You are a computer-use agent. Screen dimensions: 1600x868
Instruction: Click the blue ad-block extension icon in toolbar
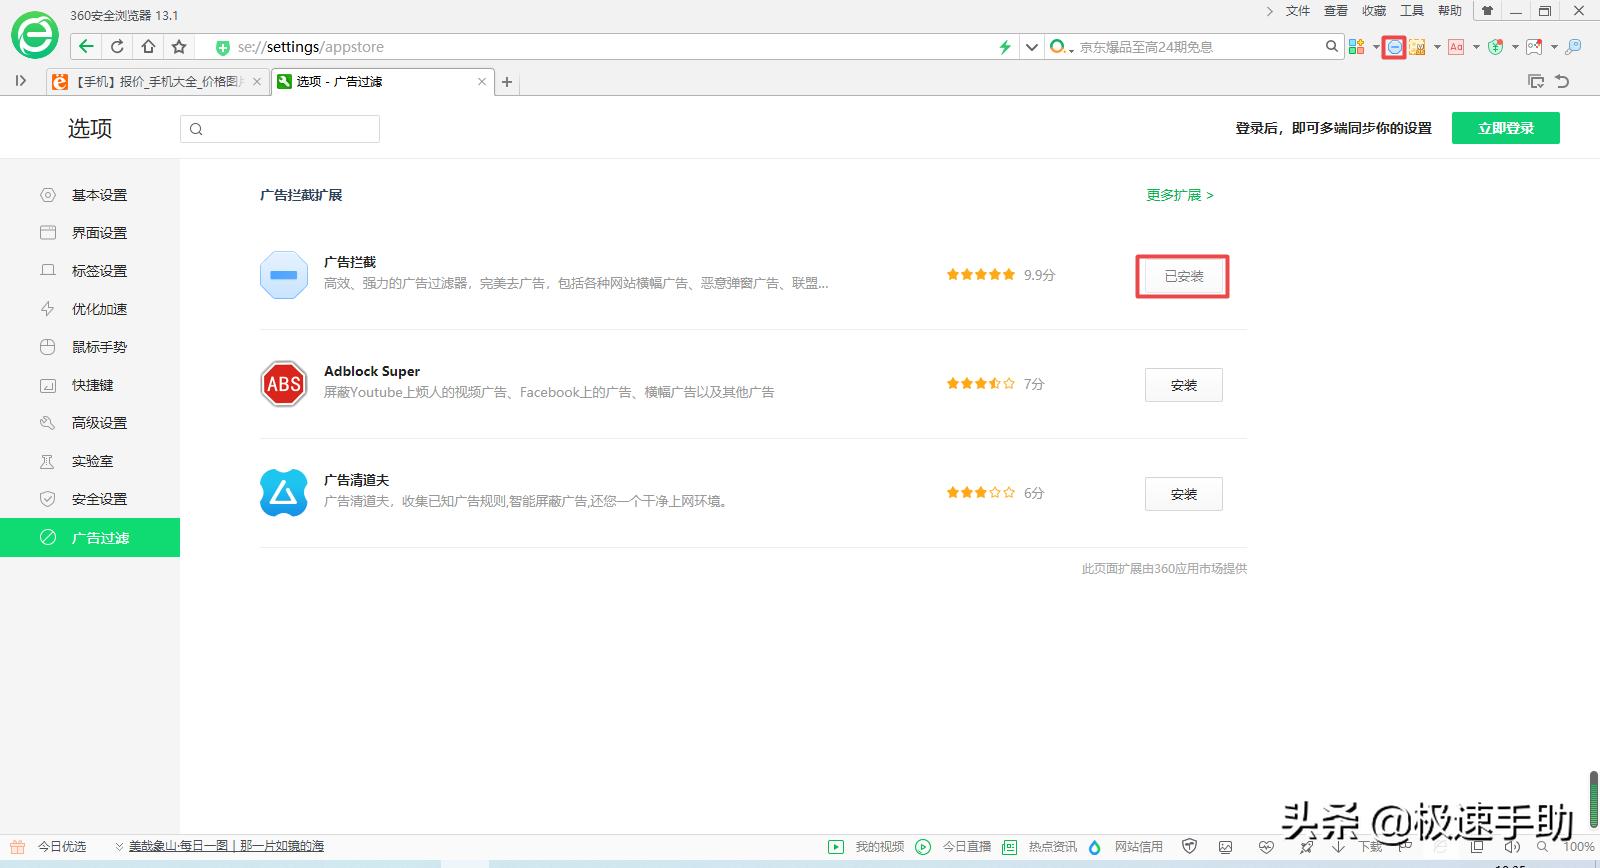click(1394, 47)
